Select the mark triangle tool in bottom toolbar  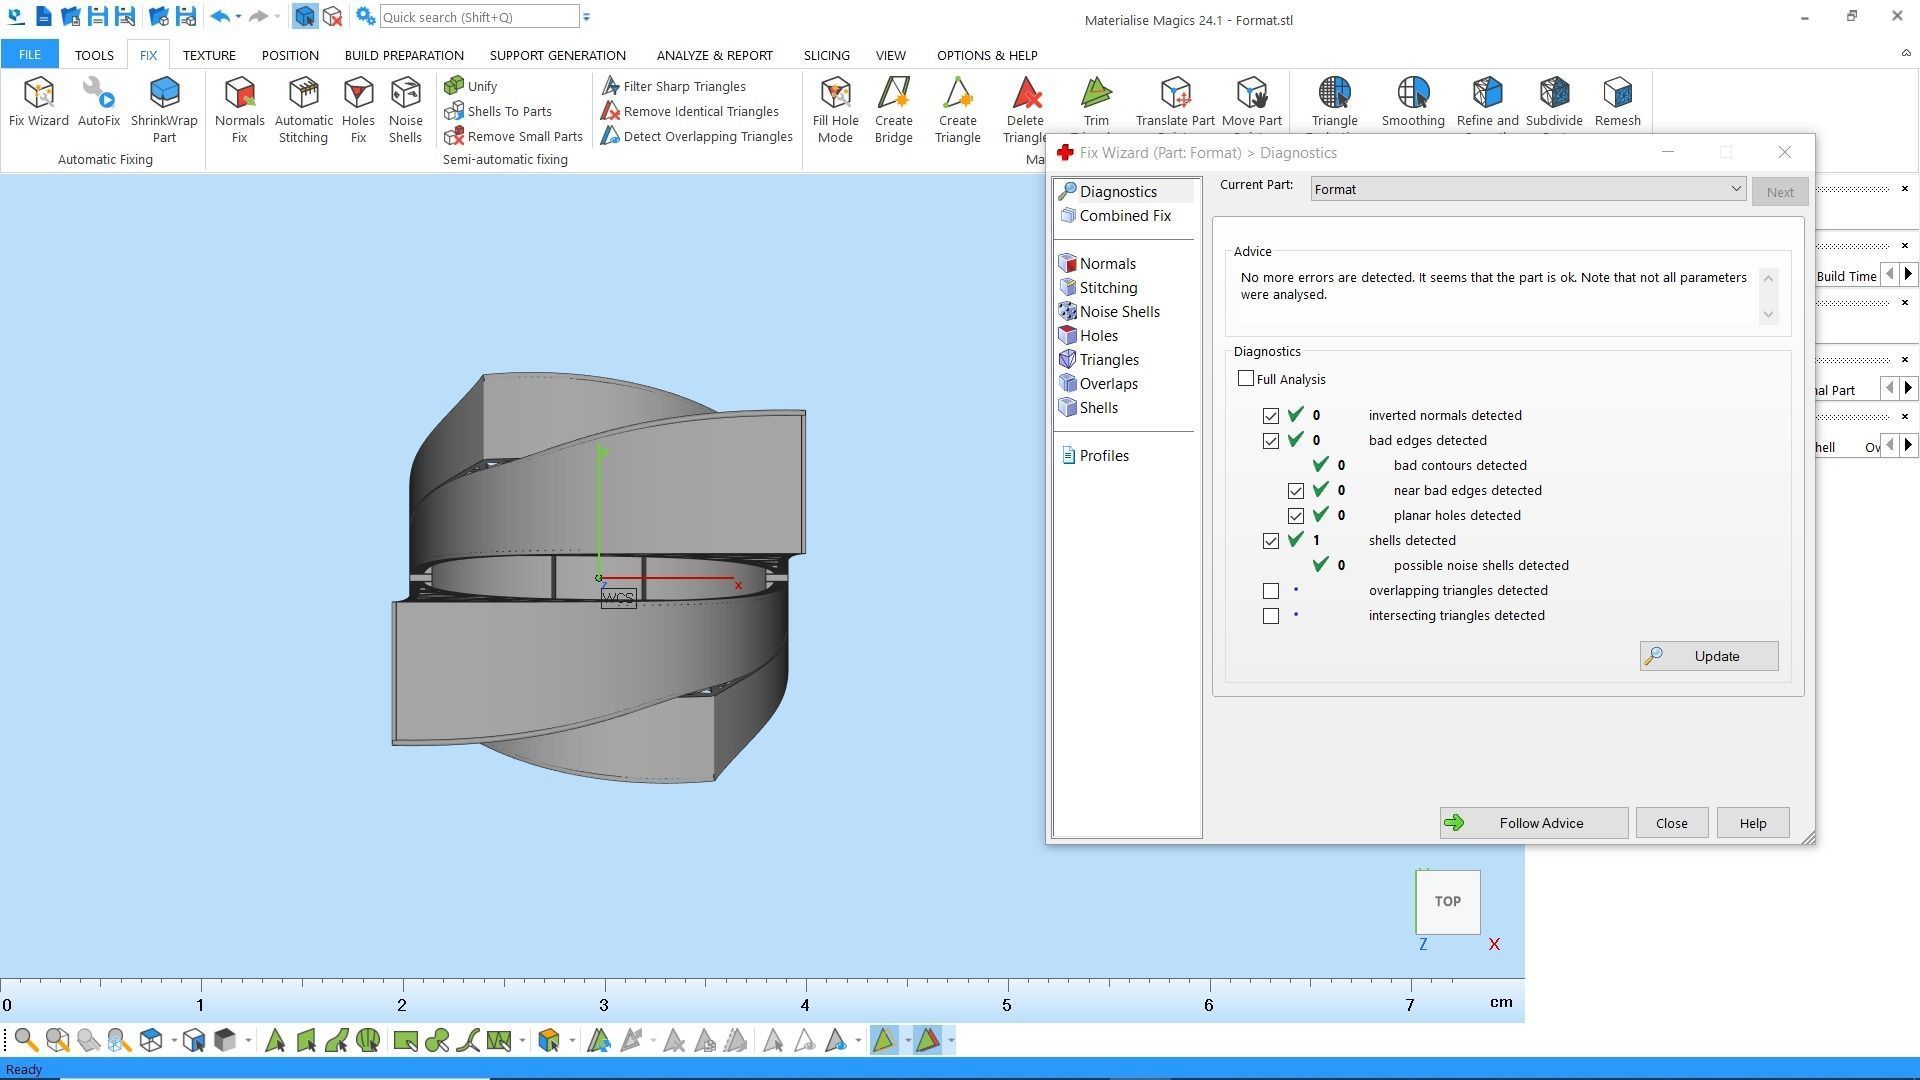(x=274, y=1041)
